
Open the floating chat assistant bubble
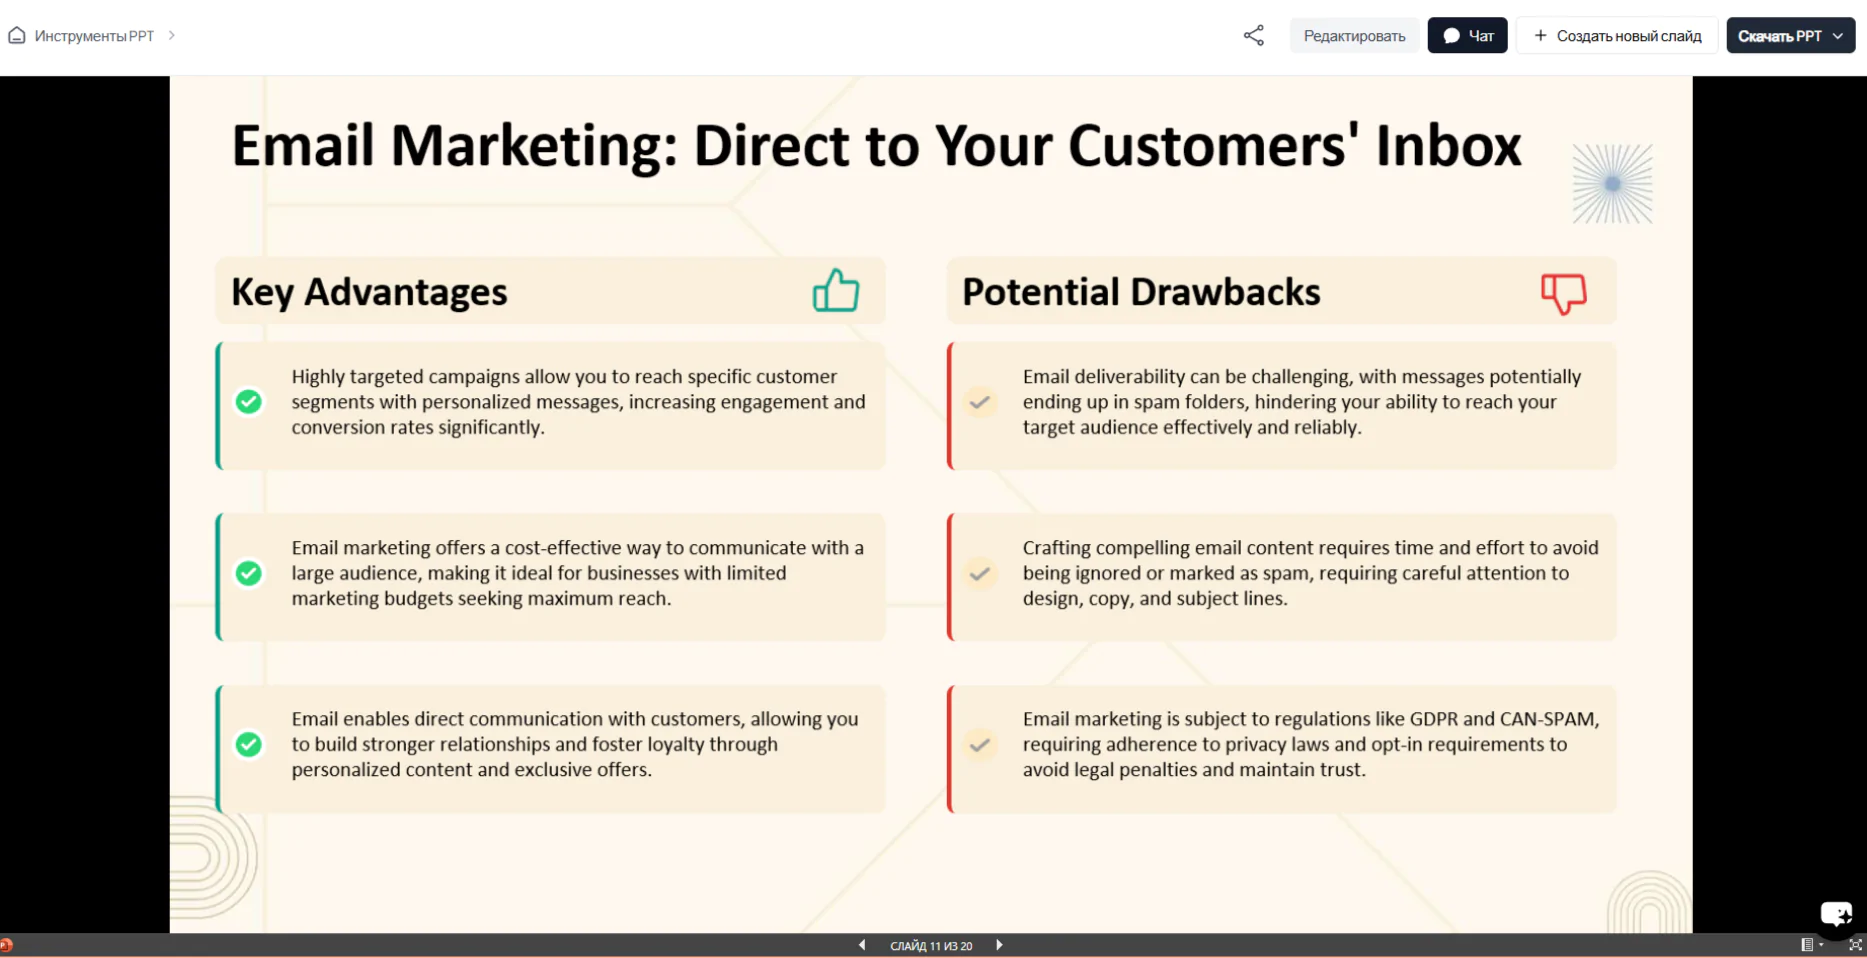click(1836, 914)
